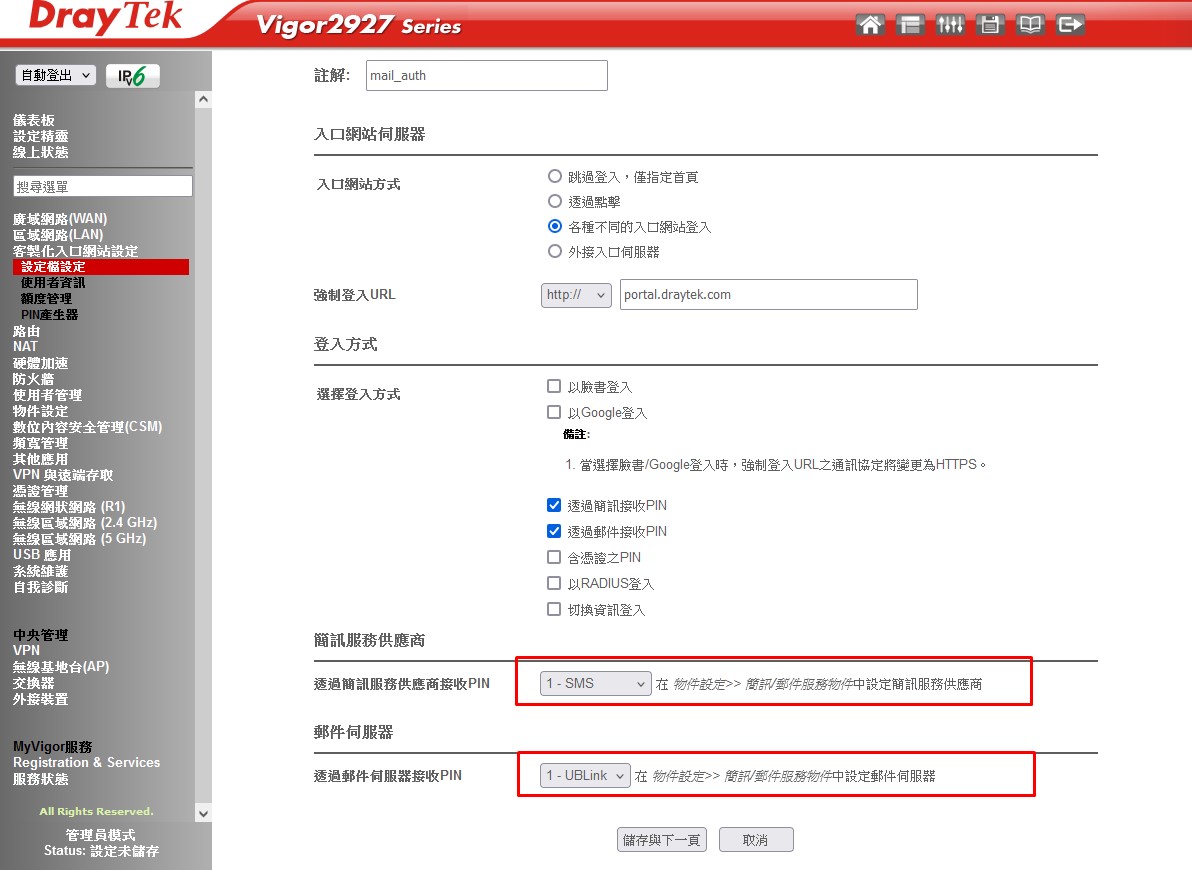The height and width of the screenshot is (870, 1192).
Task: Click the 儲存與下一頁 button
Action: coord(662,840)
